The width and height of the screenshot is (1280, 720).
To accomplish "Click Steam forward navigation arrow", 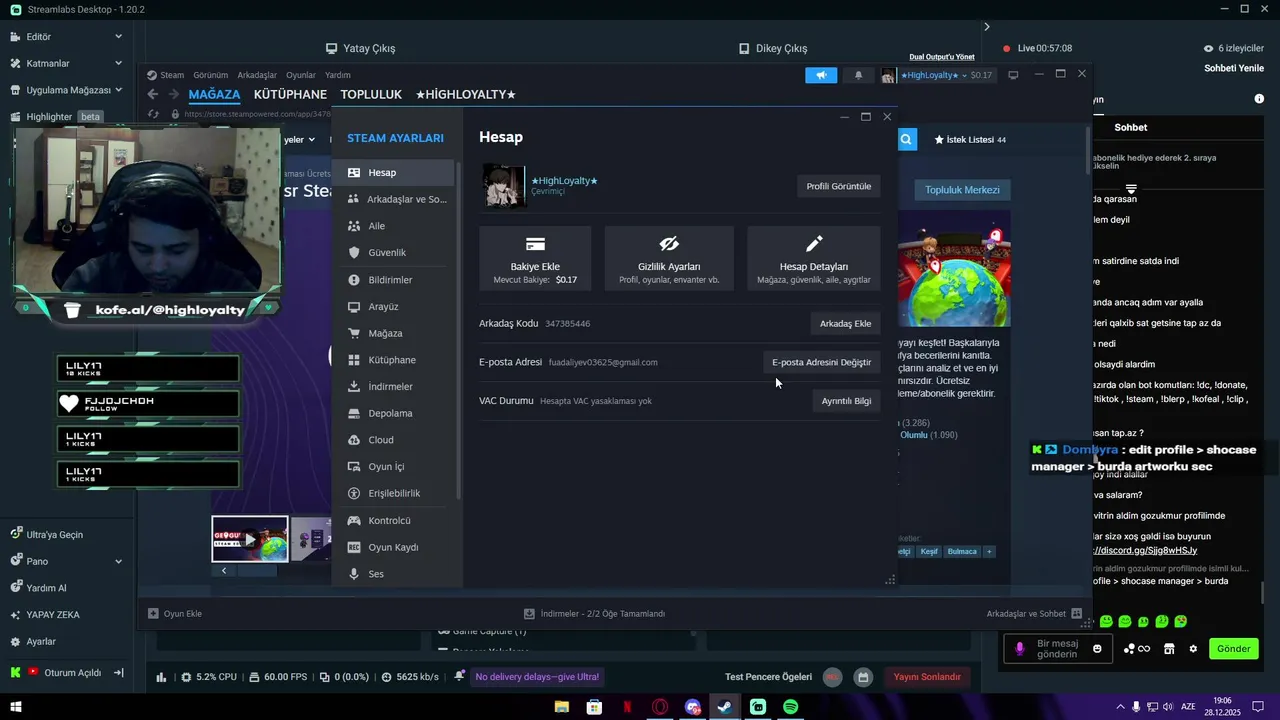I will coord(173,94).
